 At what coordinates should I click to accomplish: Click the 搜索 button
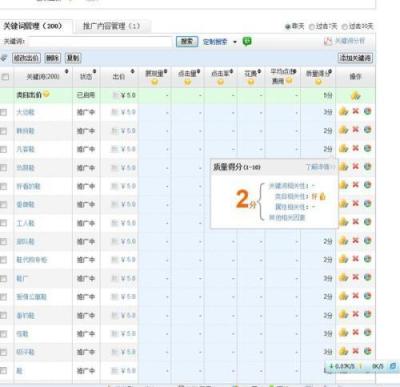(x=187, y=41)
